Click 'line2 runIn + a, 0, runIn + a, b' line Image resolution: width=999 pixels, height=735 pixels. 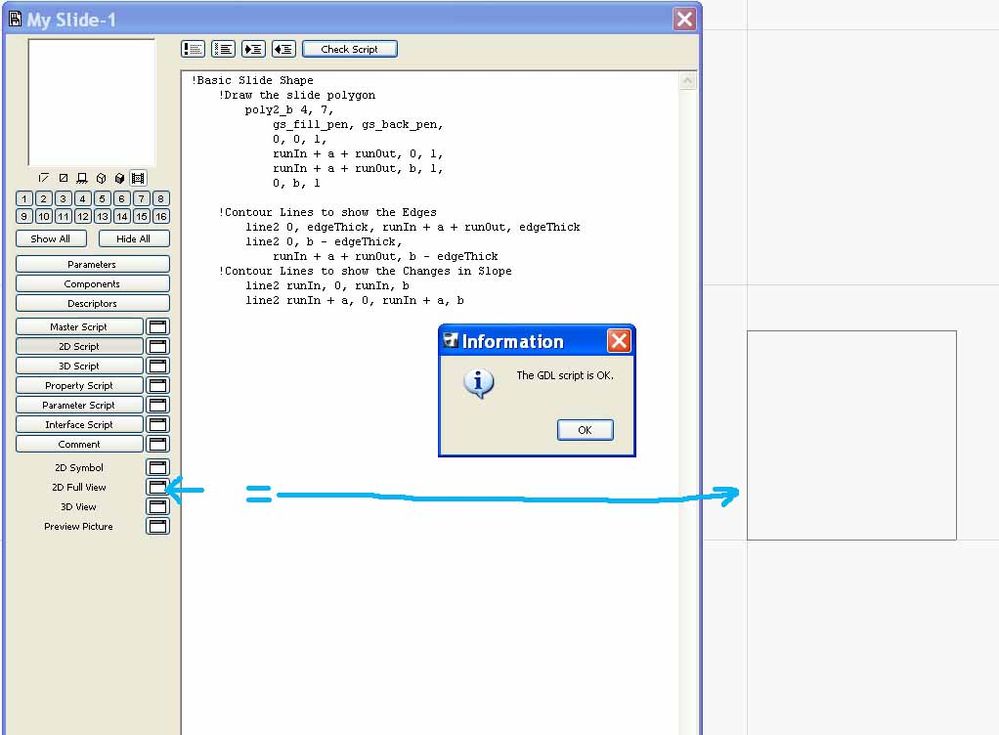tap(355, 300)
